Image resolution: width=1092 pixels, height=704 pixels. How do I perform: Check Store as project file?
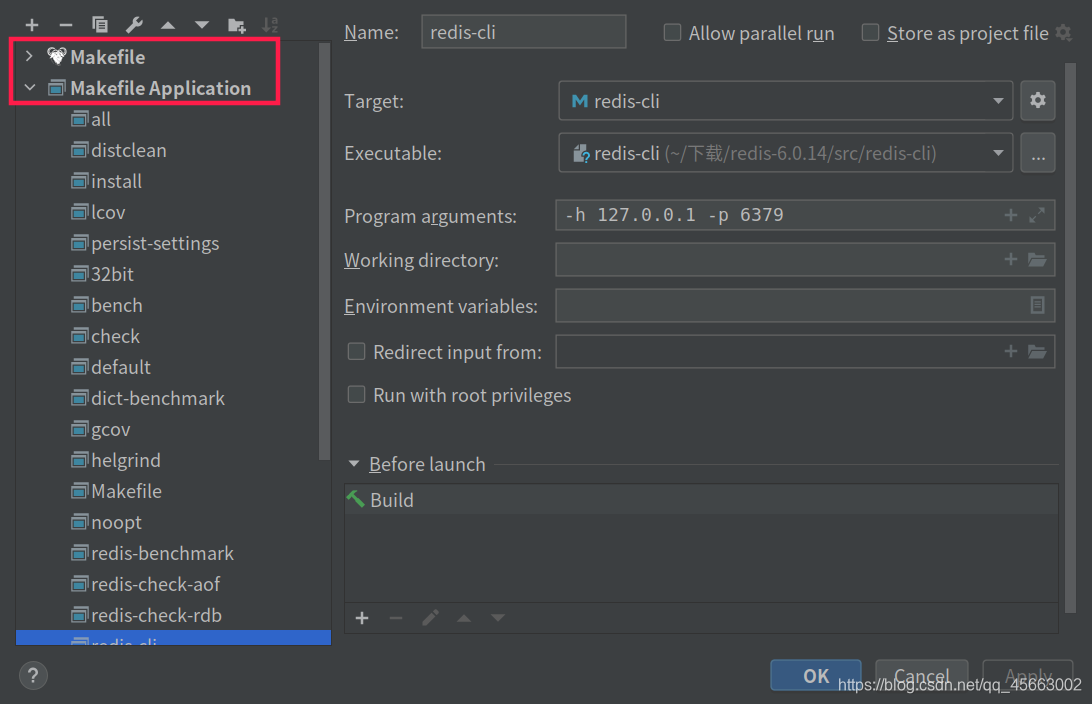[869, 33]
